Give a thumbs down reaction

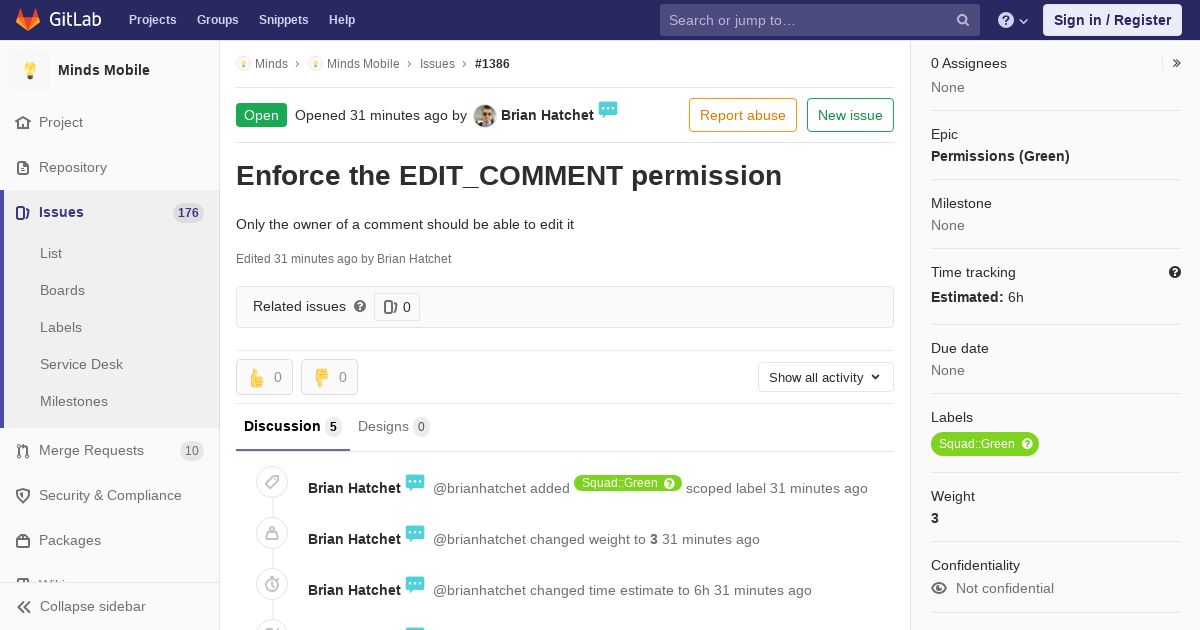(329, 377)
